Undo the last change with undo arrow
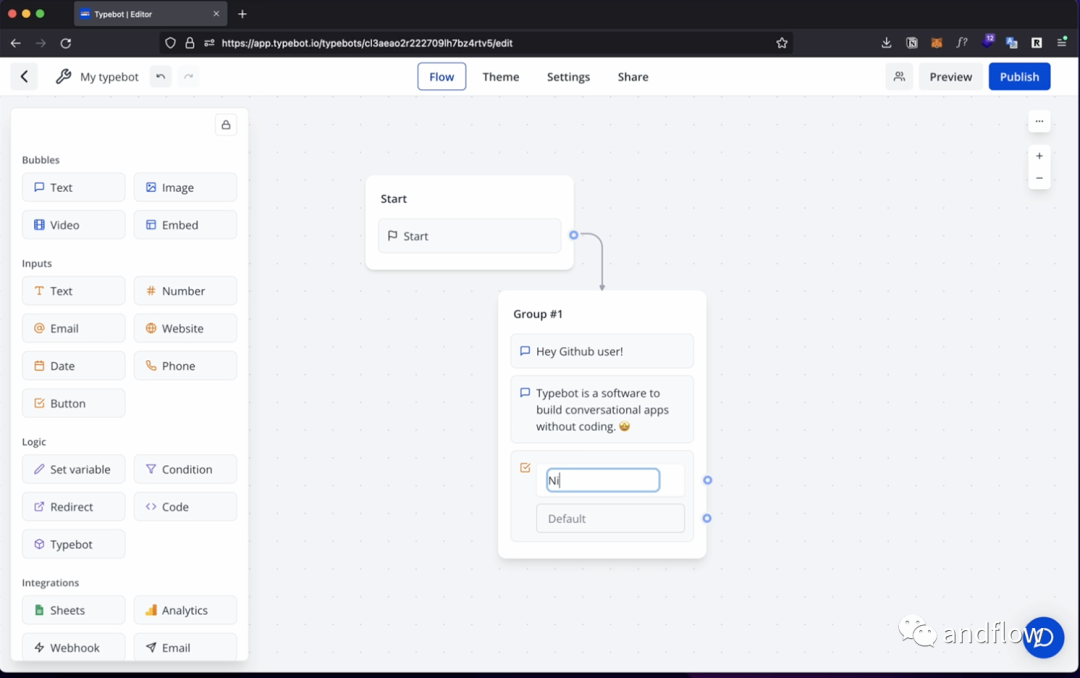Screen dimensions: 1080x678 coord(160,76)
